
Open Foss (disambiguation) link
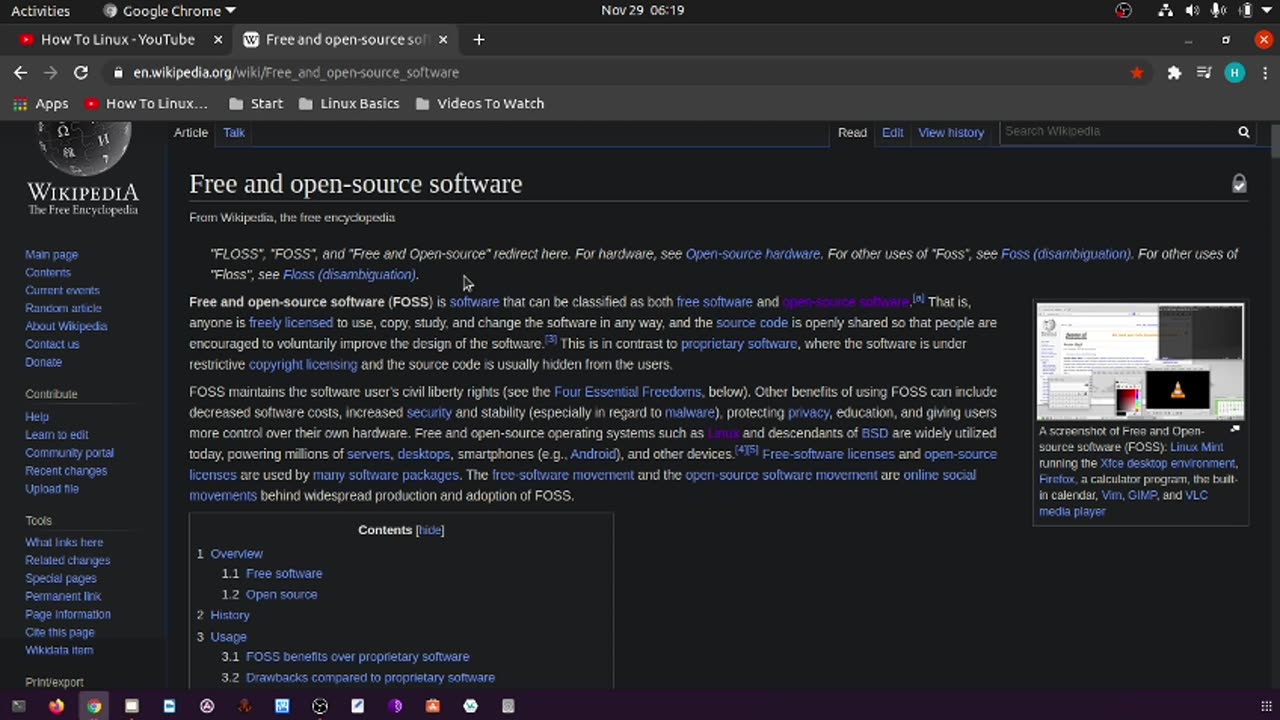click(x=1066, y=254)
